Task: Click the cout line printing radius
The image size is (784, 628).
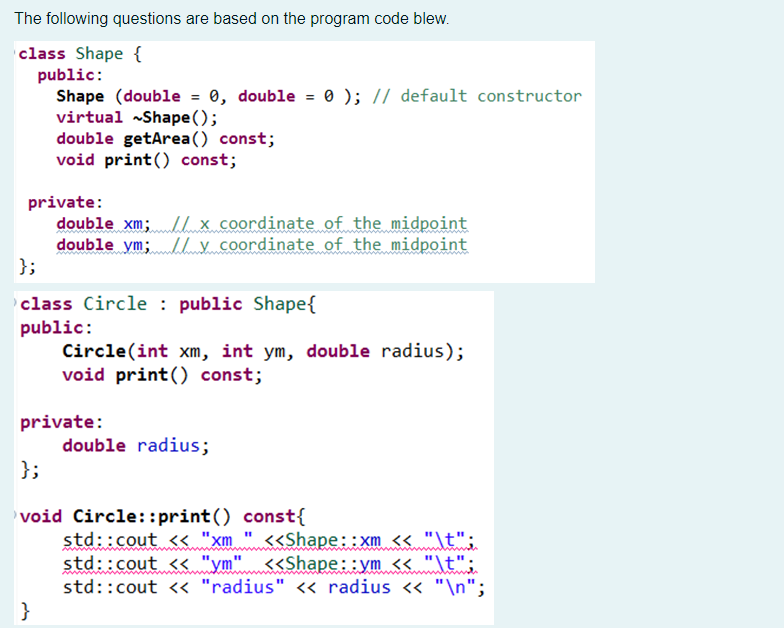Action: 274,587
